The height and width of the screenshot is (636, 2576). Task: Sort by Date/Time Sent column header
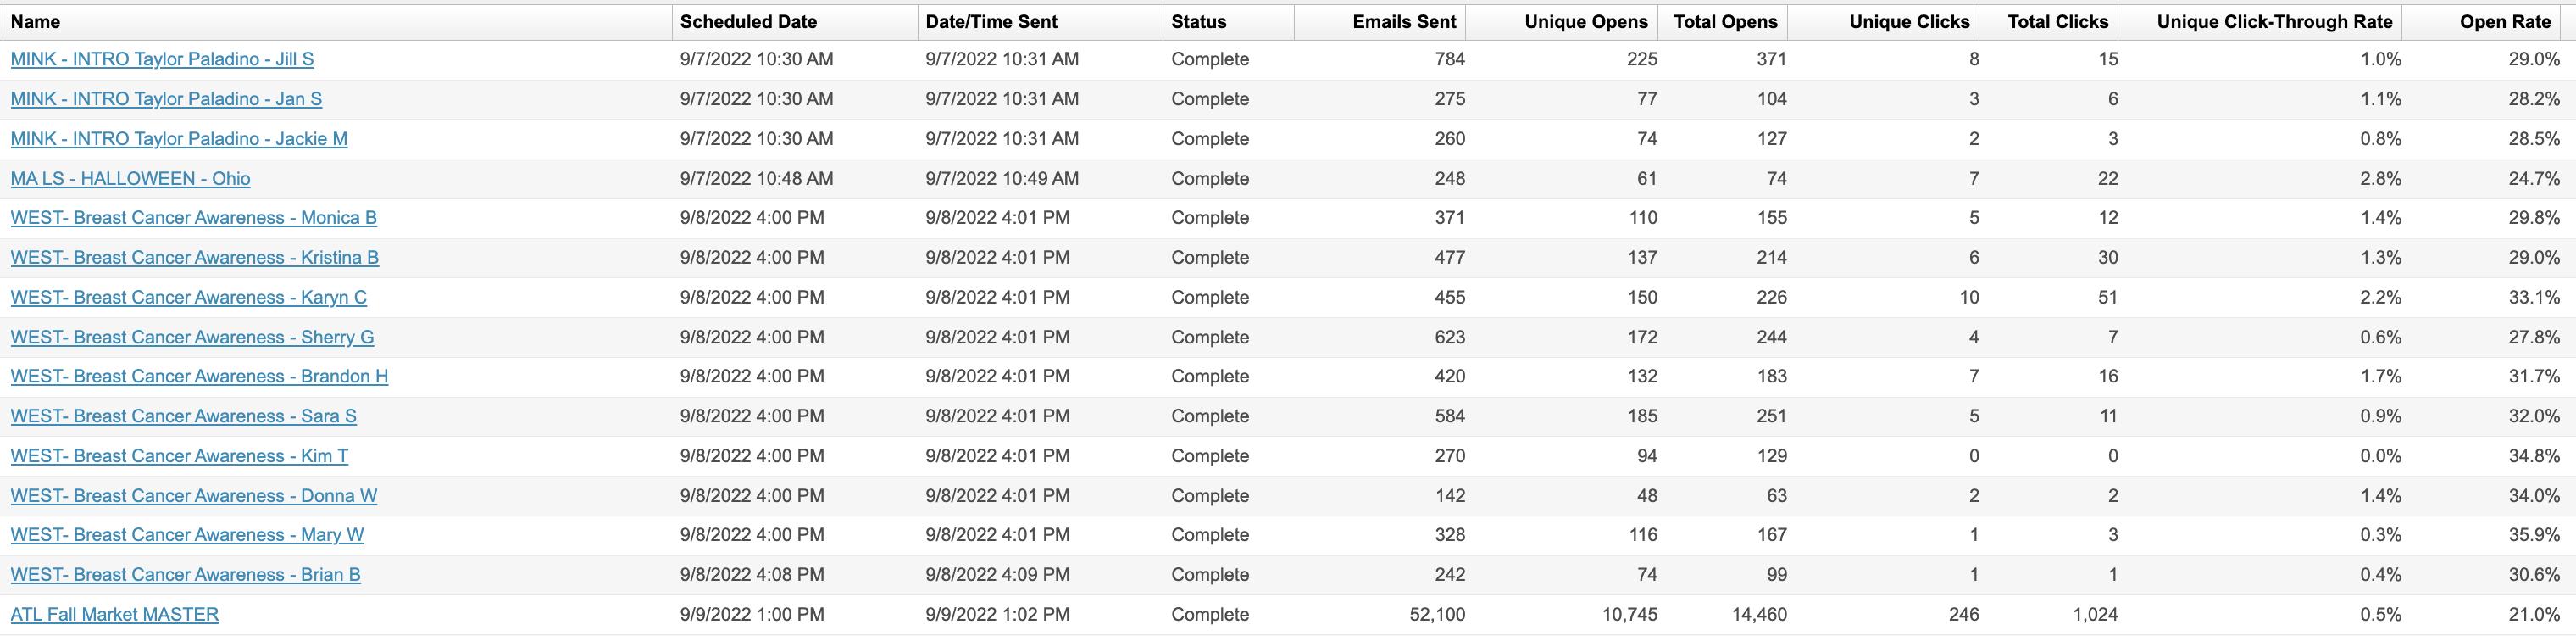click(991, 22)
